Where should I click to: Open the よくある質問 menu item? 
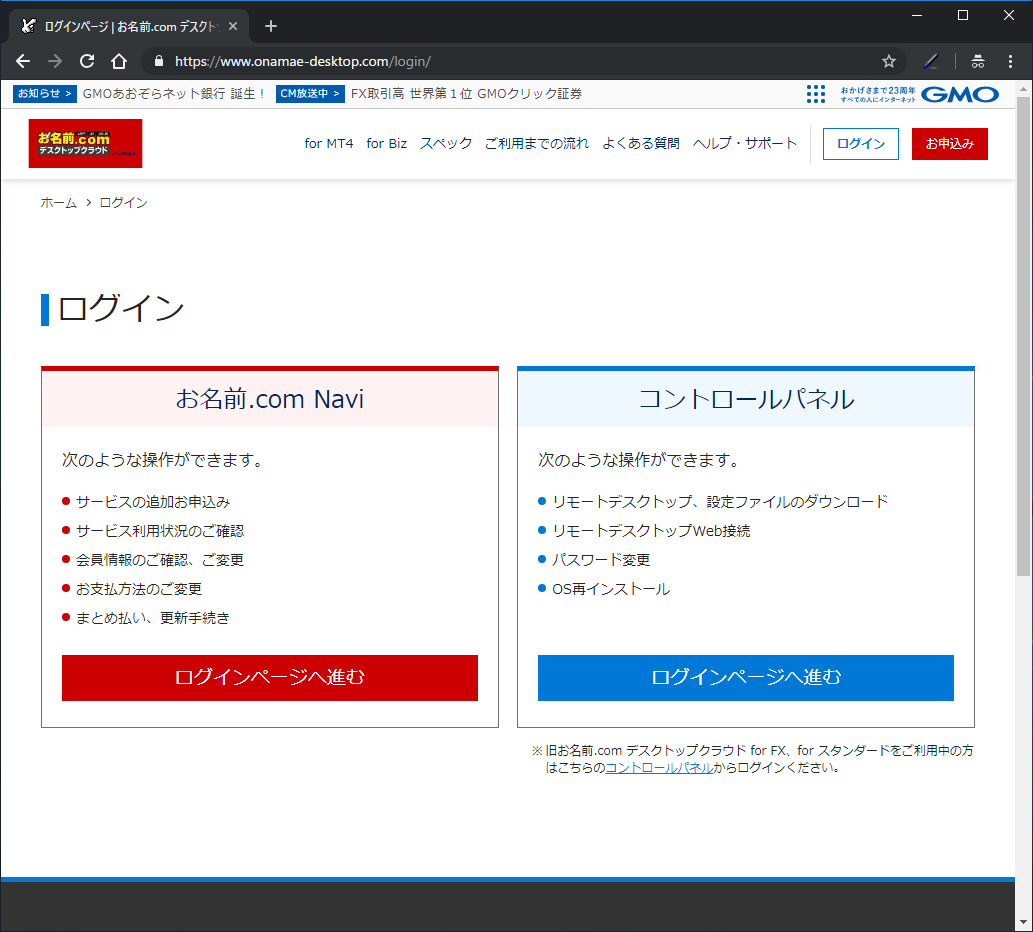(641, 144)
